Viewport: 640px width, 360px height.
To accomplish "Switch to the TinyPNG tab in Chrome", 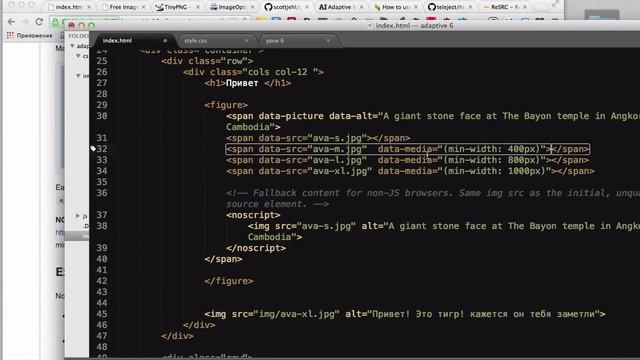I will [177, 7].
